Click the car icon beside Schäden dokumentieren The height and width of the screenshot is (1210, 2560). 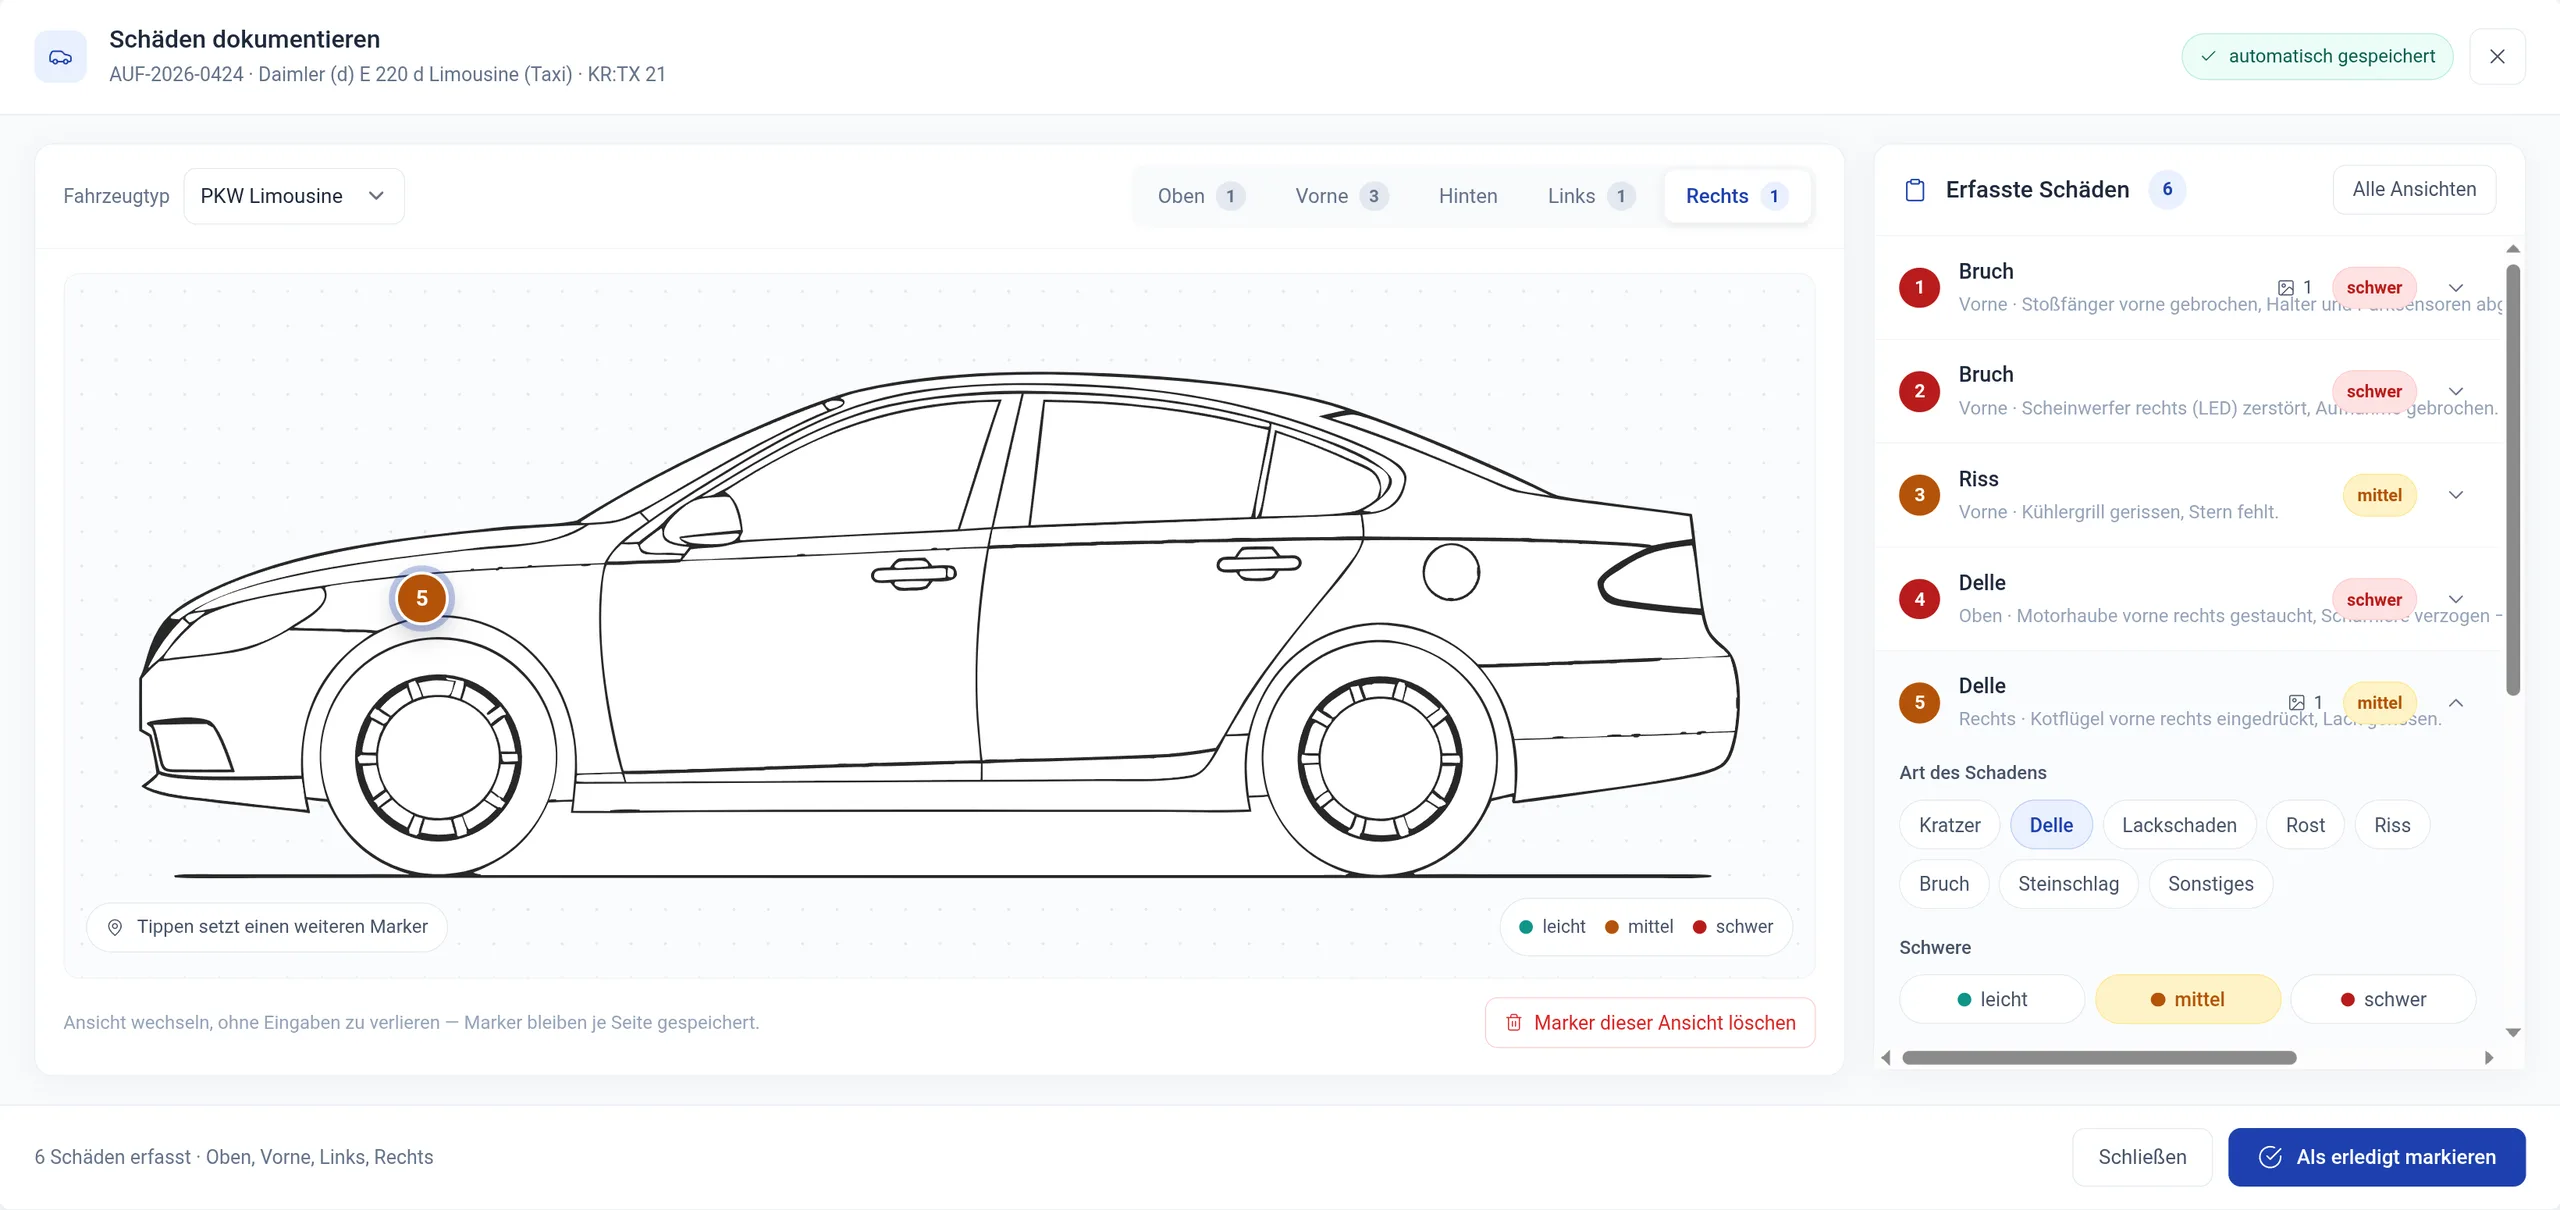60,57
